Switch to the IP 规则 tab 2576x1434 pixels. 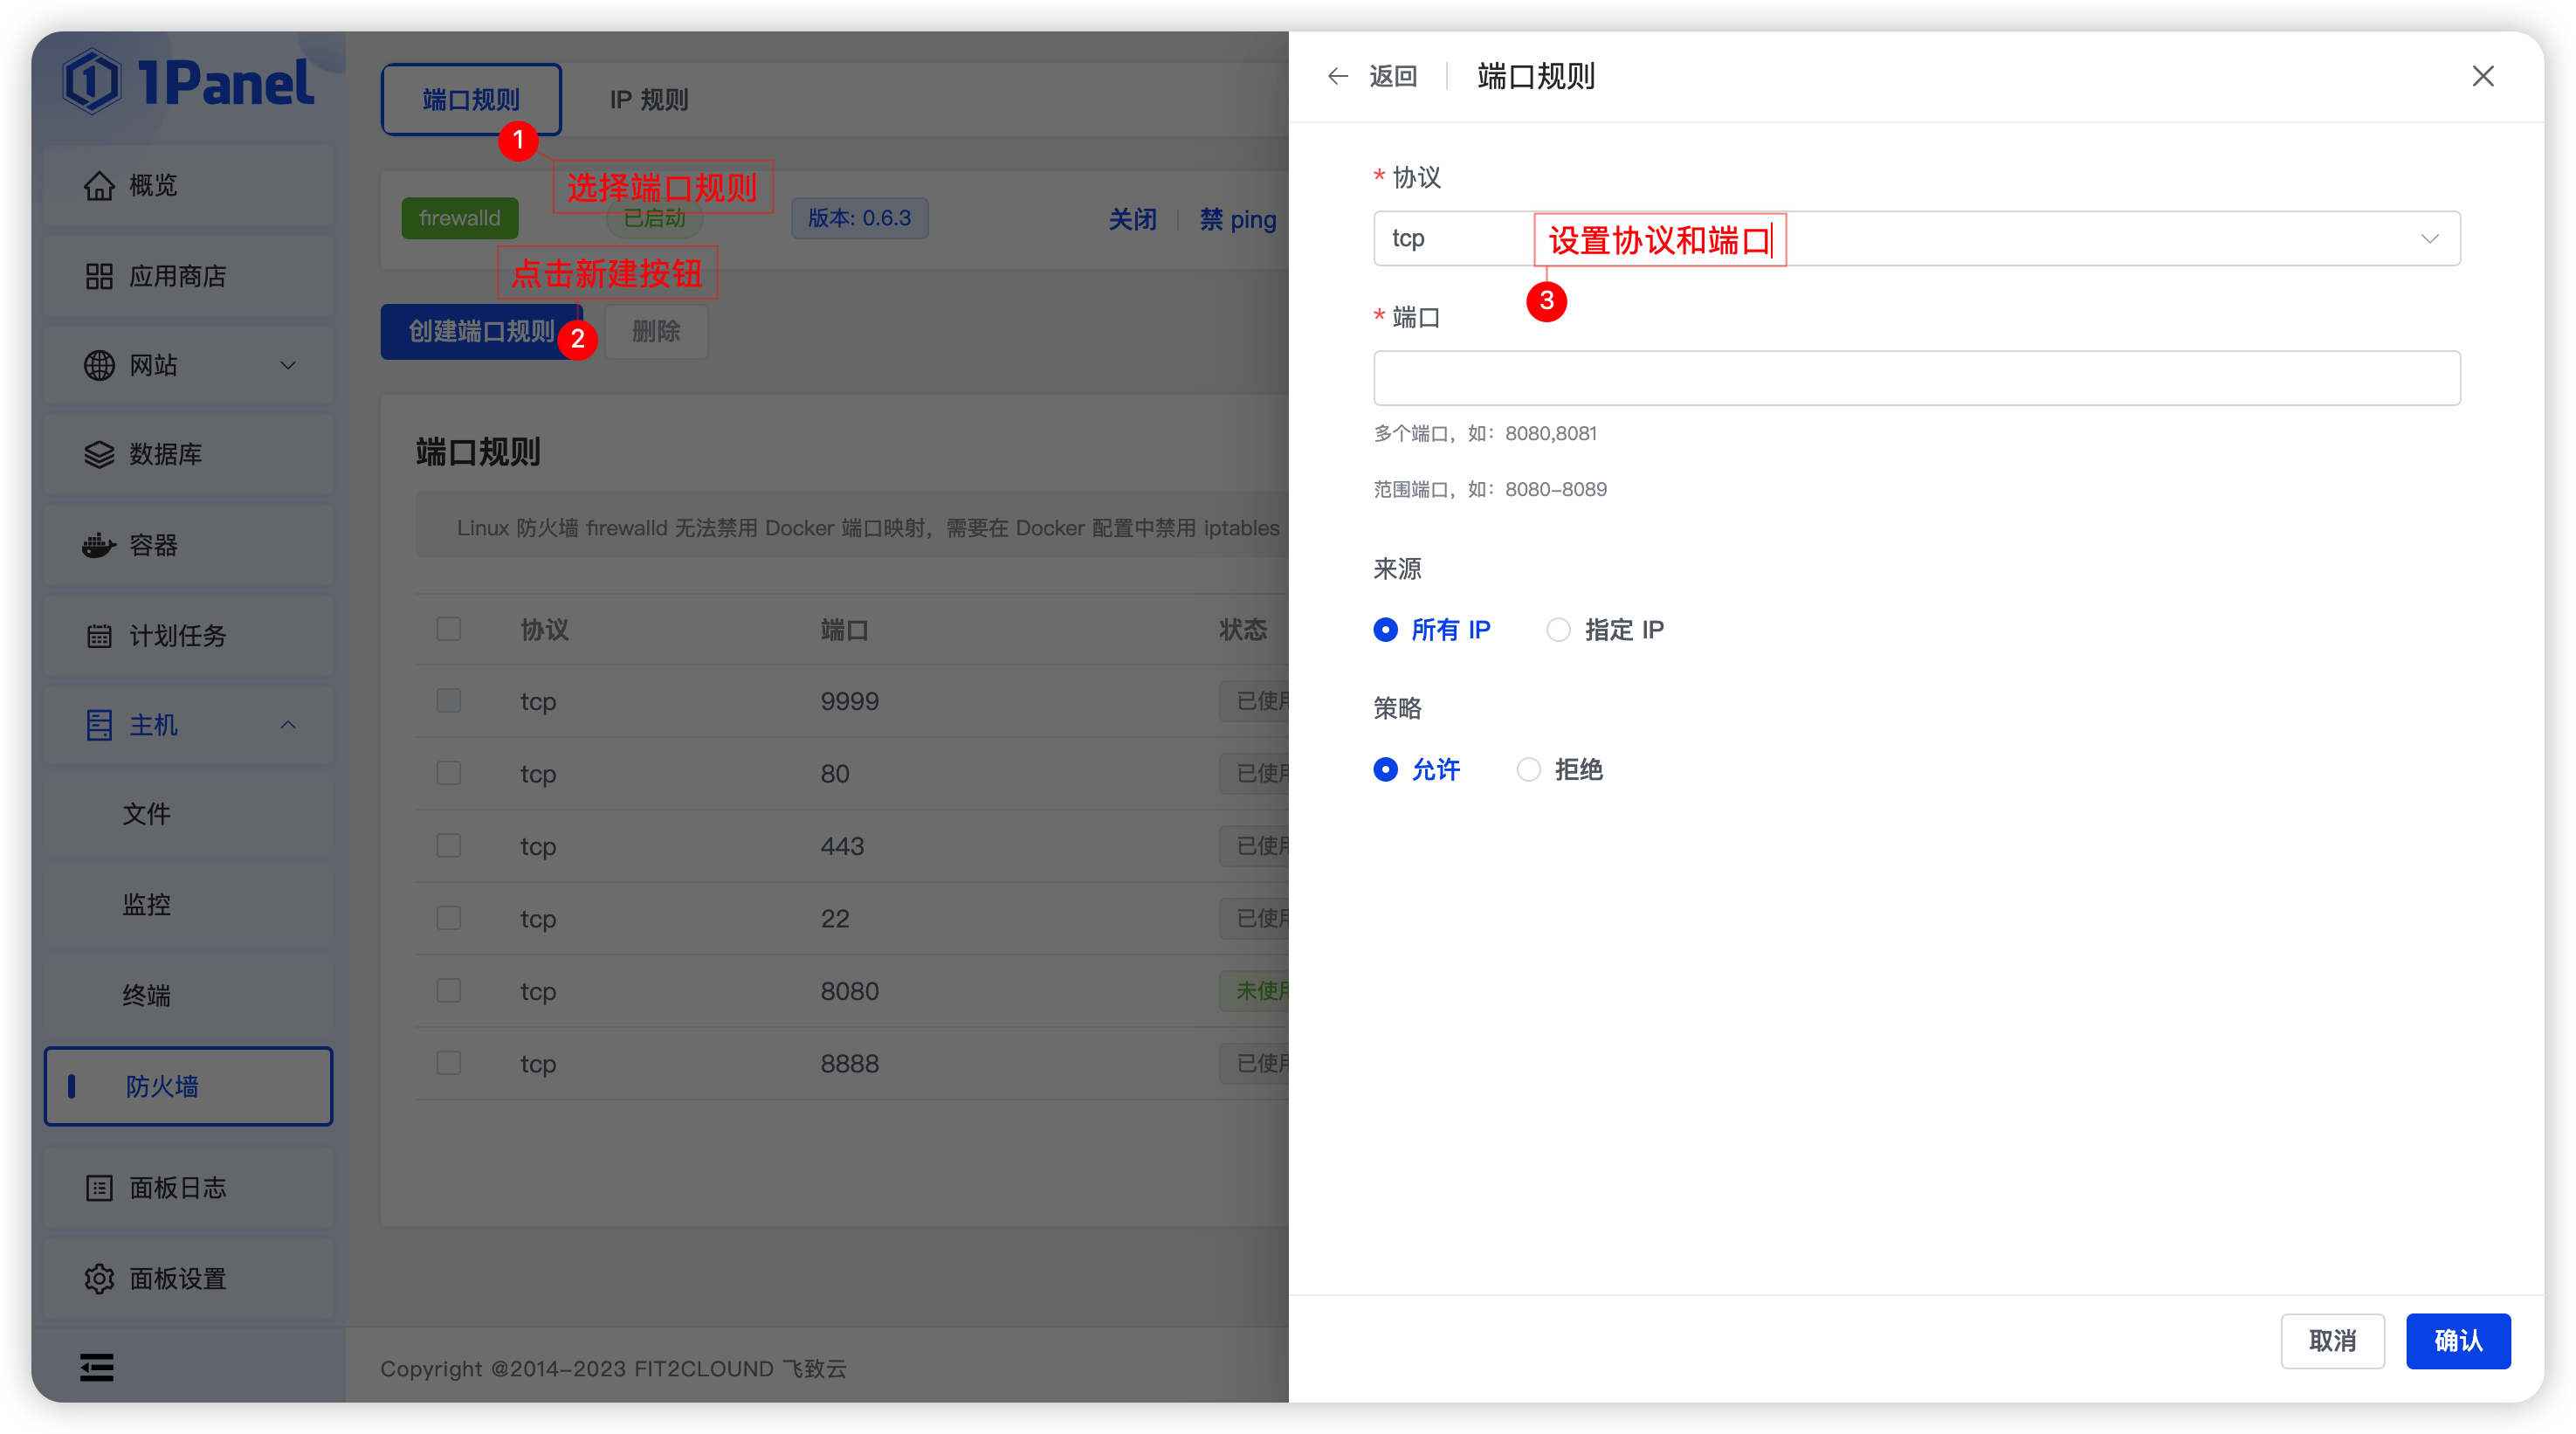[x=648, y=100]
